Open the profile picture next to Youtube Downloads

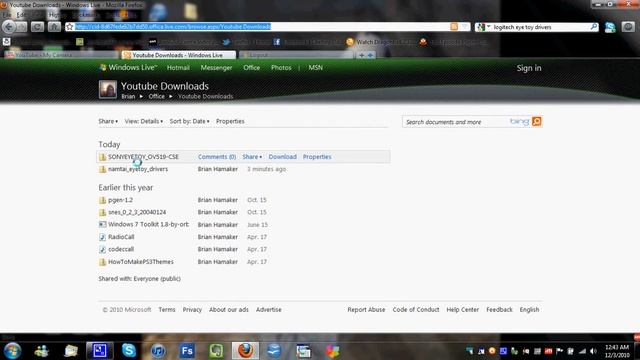[x=108, y=89]
